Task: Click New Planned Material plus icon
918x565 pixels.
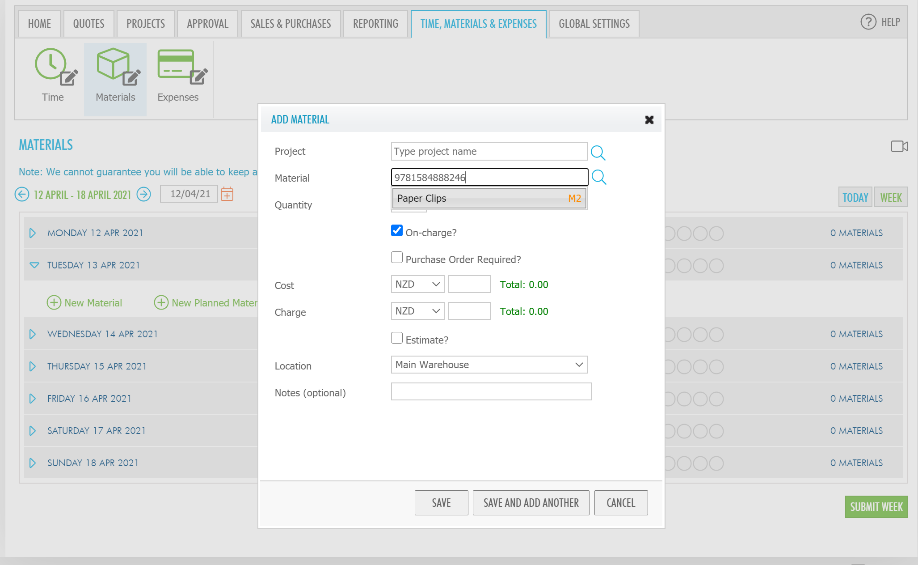Action: pos(161,302)
